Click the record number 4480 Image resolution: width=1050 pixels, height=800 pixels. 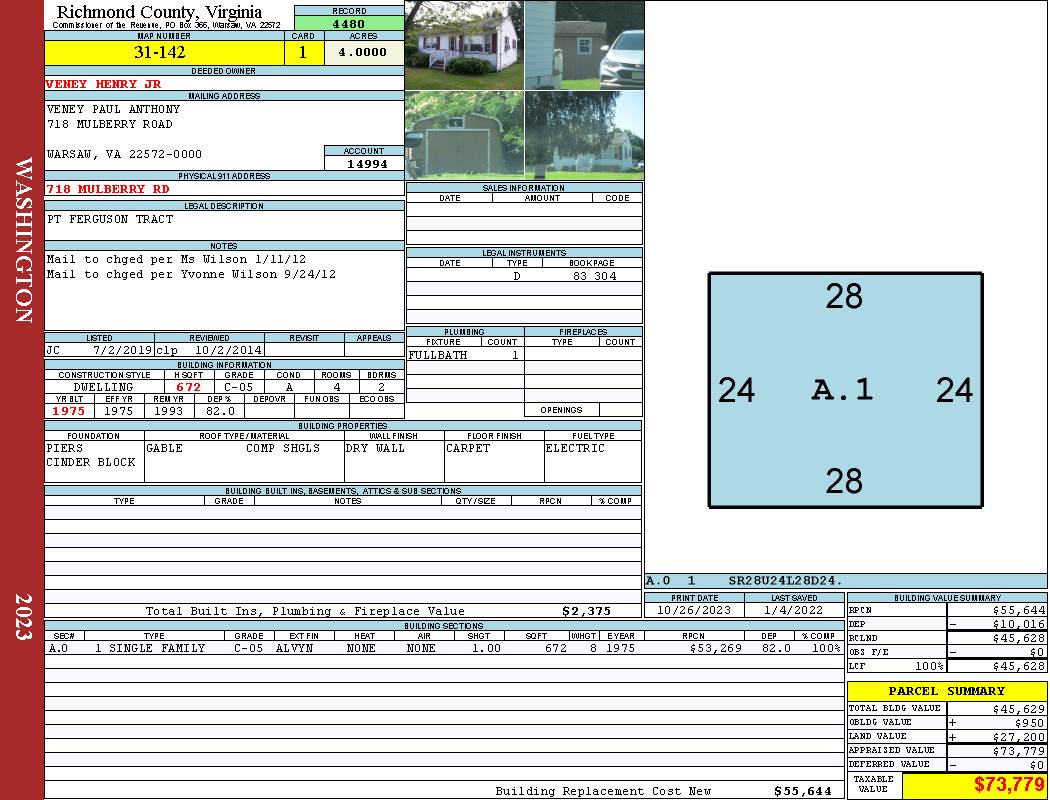pos(349,24)
